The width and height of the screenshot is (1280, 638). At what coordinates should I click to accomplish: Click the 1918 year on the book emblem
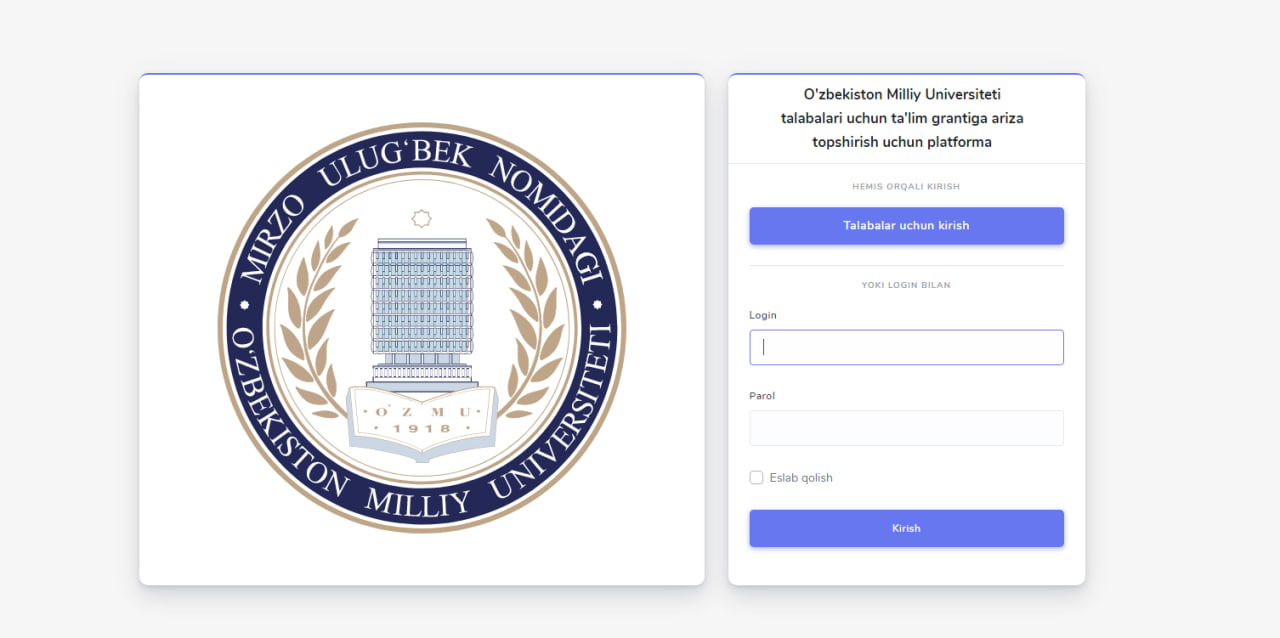click(x=421, y=429)
